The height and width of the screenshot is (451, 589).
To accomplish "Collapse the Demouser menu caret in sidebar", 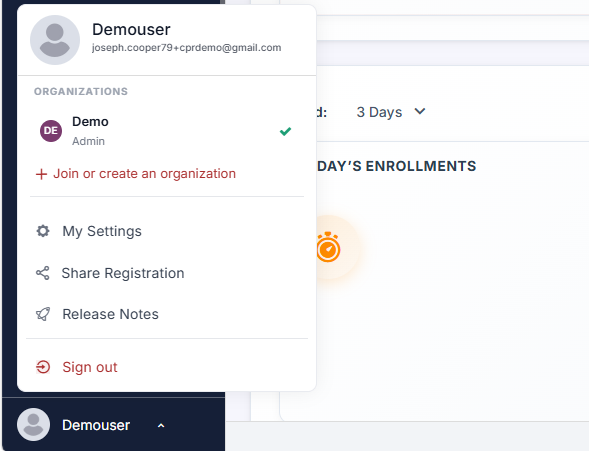I will click(x=161, y=425).
